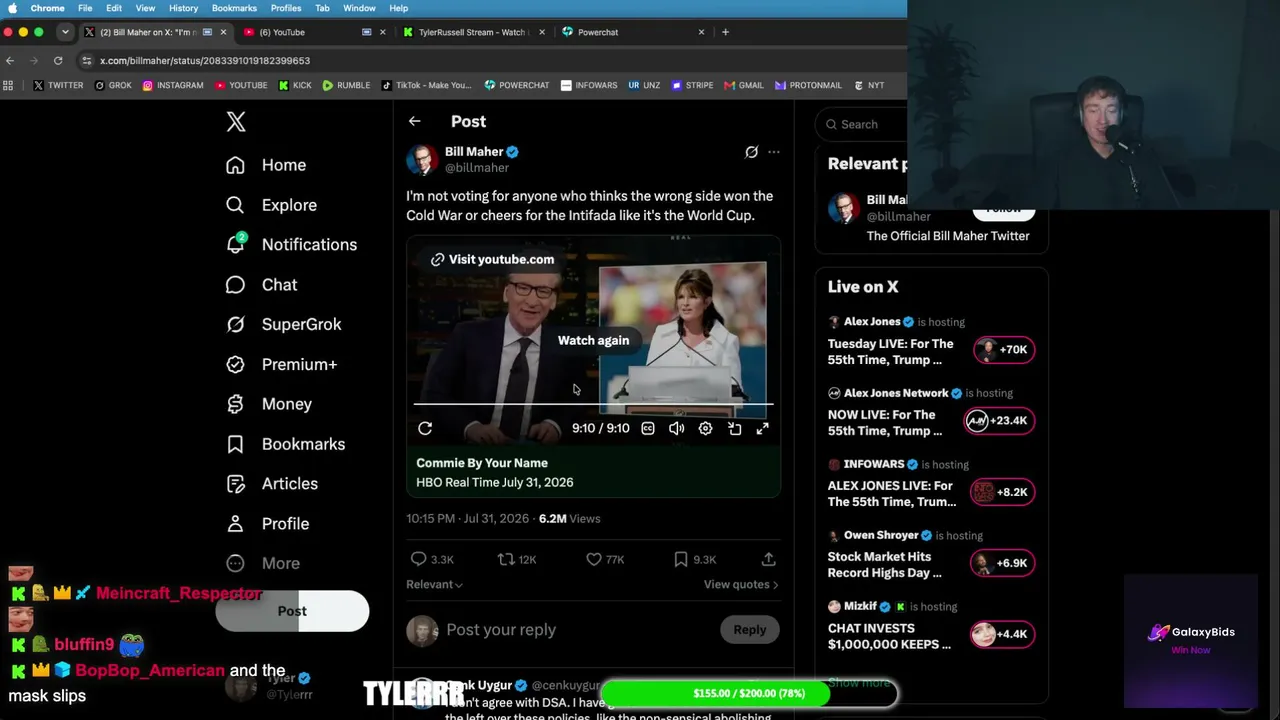Open SuperGrok in the X sidebar

tap(283, 324)
